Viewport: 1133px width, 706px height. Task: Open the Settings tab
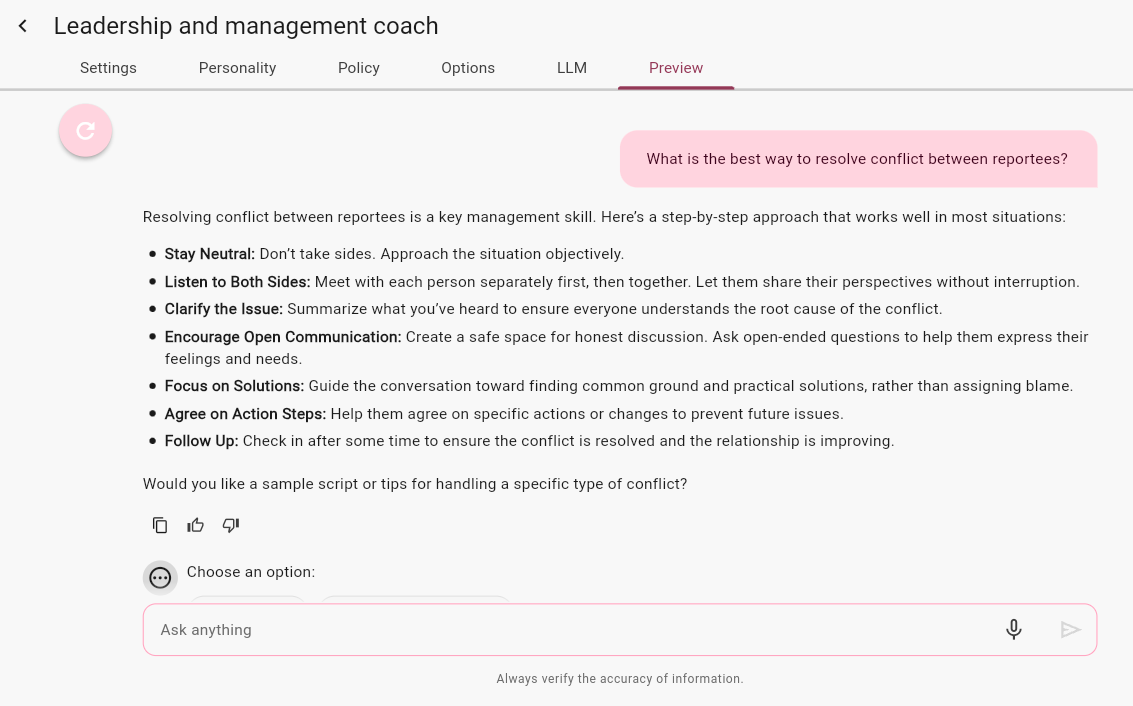[x=108, y=68]
